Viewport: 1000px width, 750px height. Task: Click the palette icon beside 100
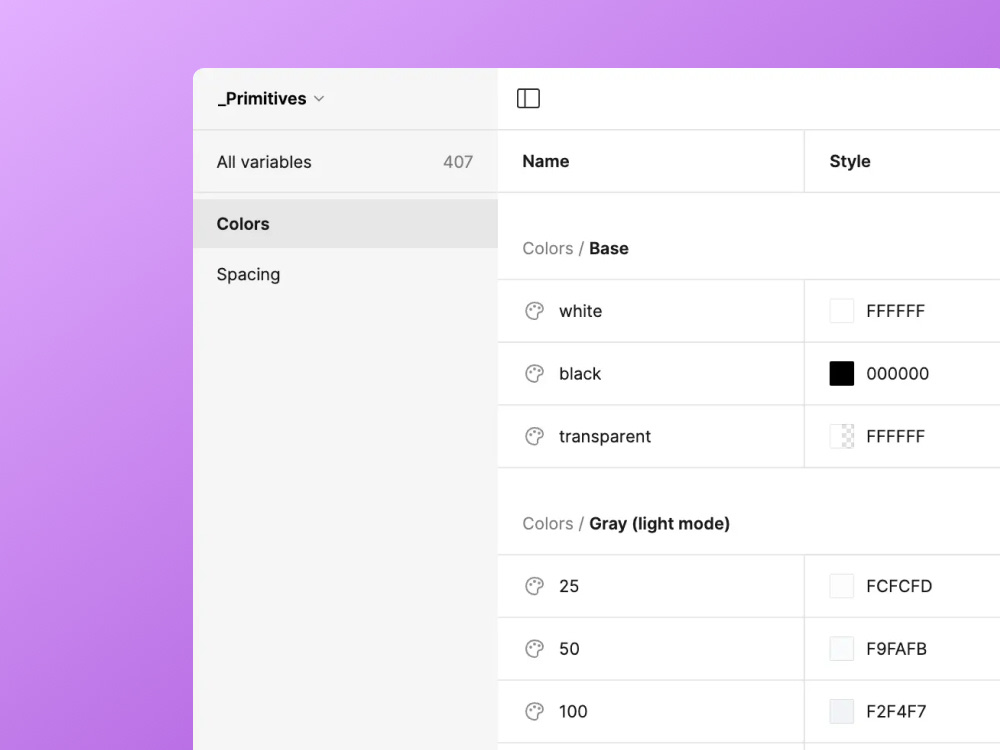534,711
